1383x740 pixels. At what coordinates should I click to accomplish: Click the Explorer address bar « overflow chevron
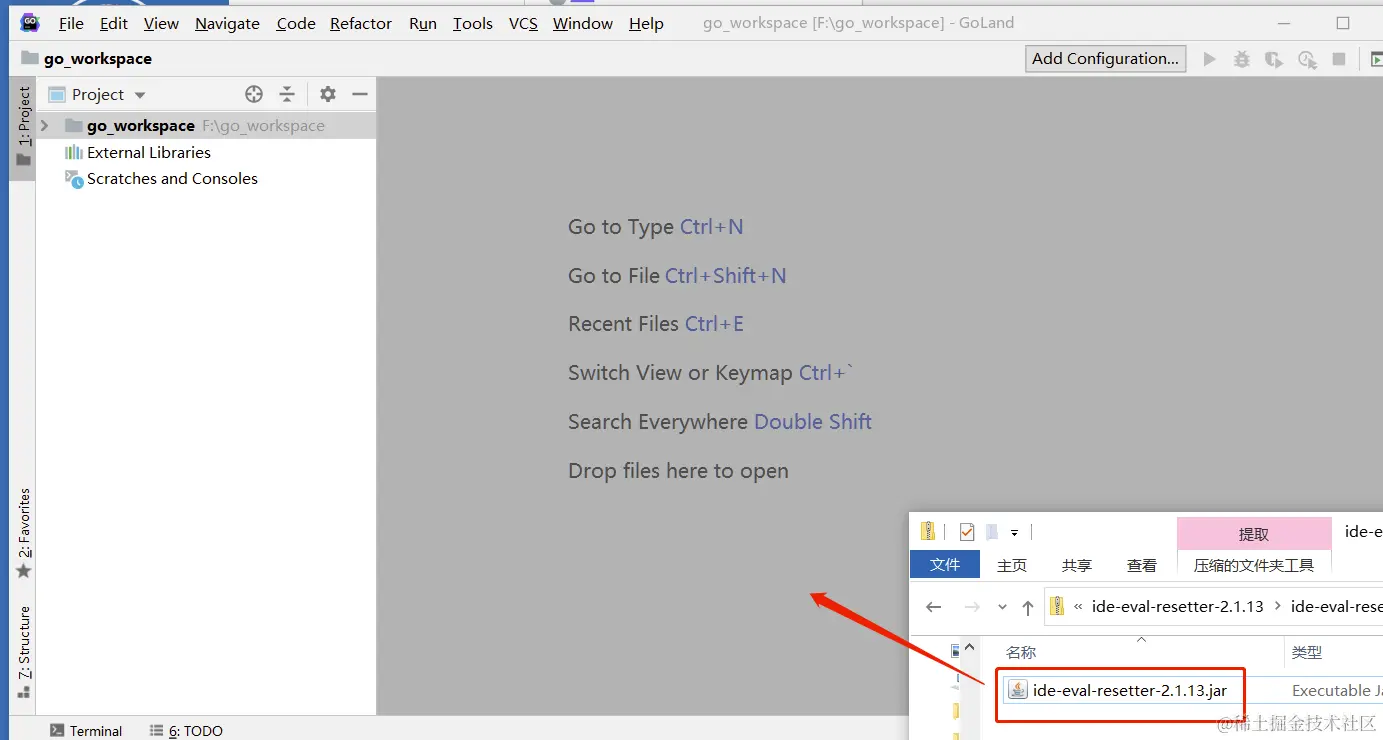[x=1079, y=606]
